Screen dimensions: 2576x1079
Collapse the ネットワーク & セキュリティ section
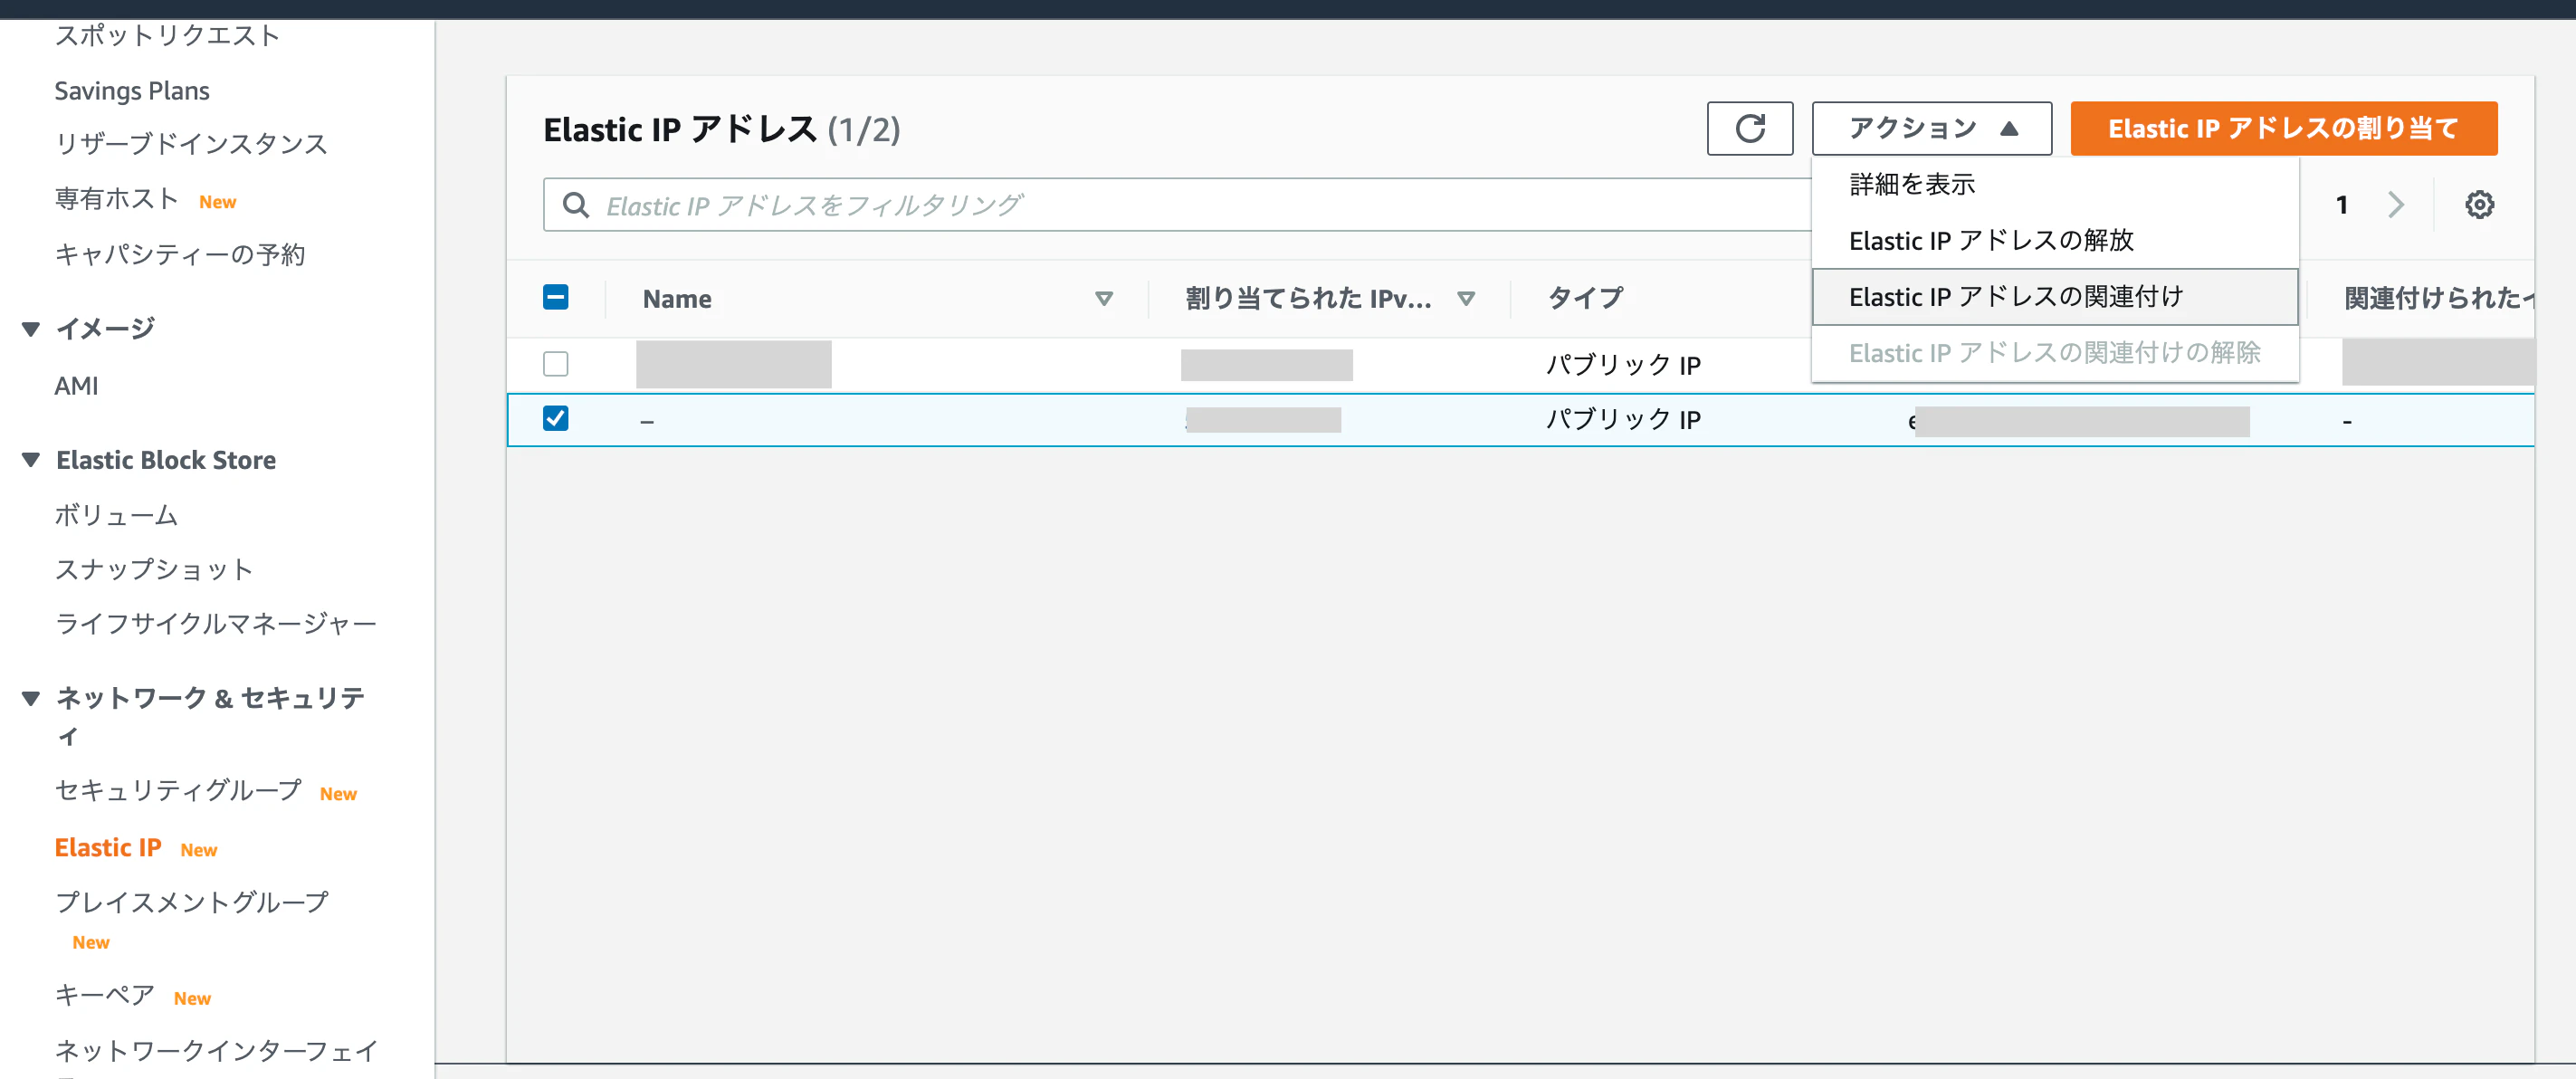pos(30,698)
